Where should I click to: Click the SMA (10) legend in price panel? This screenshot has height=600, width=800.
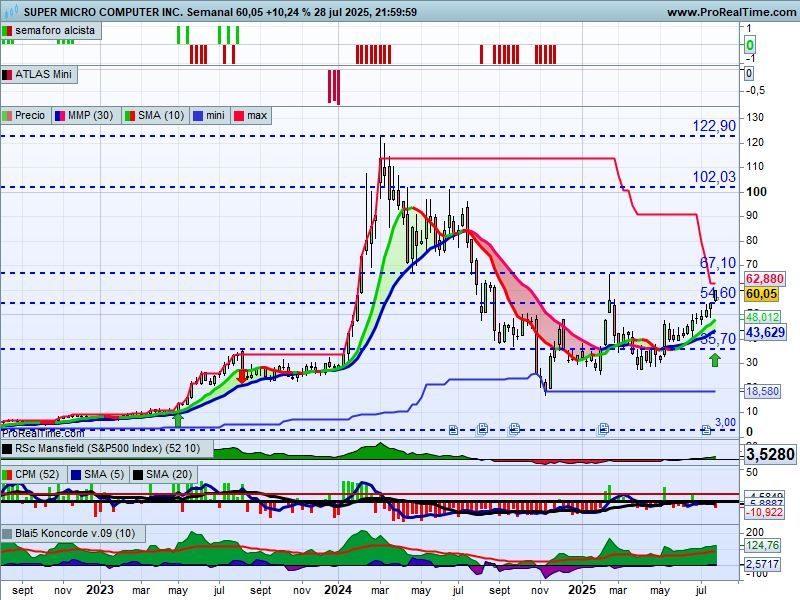[x=161, y=115]
